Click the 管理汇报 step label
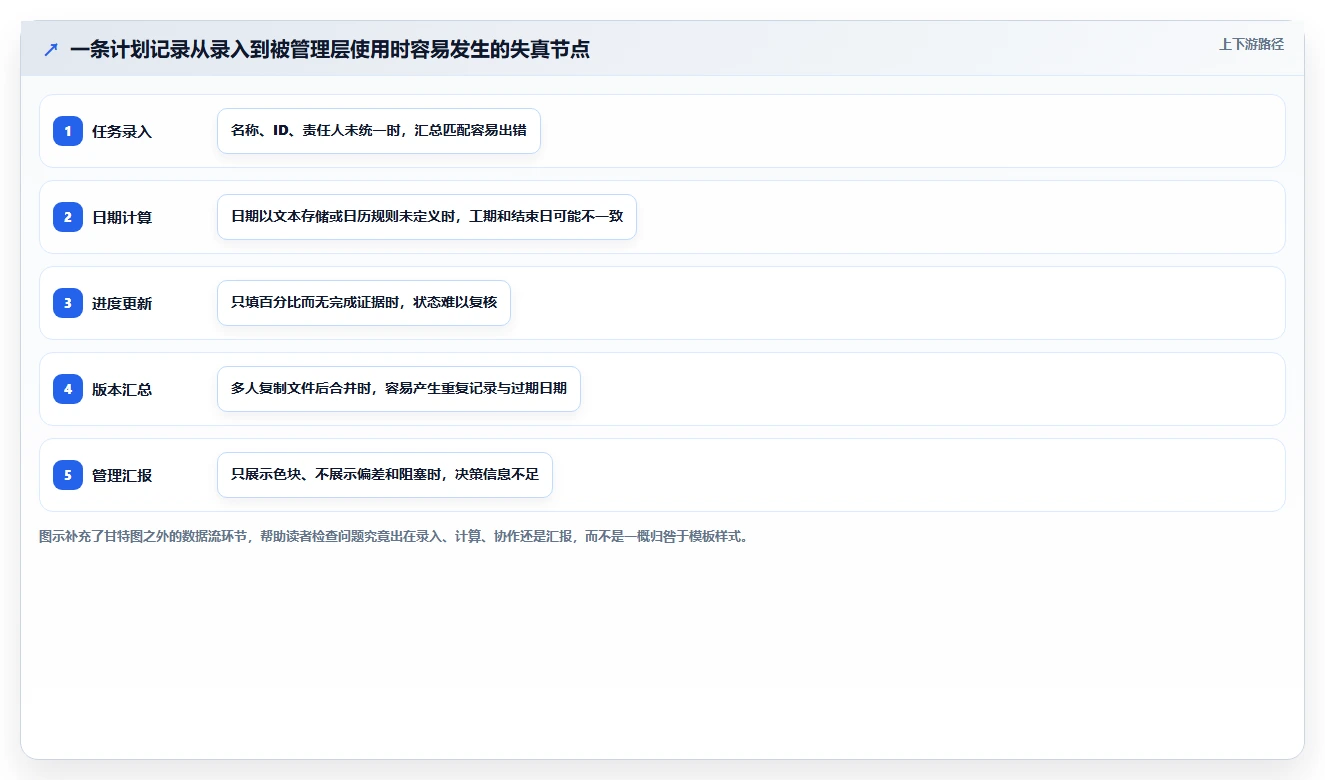 point(122,475)
